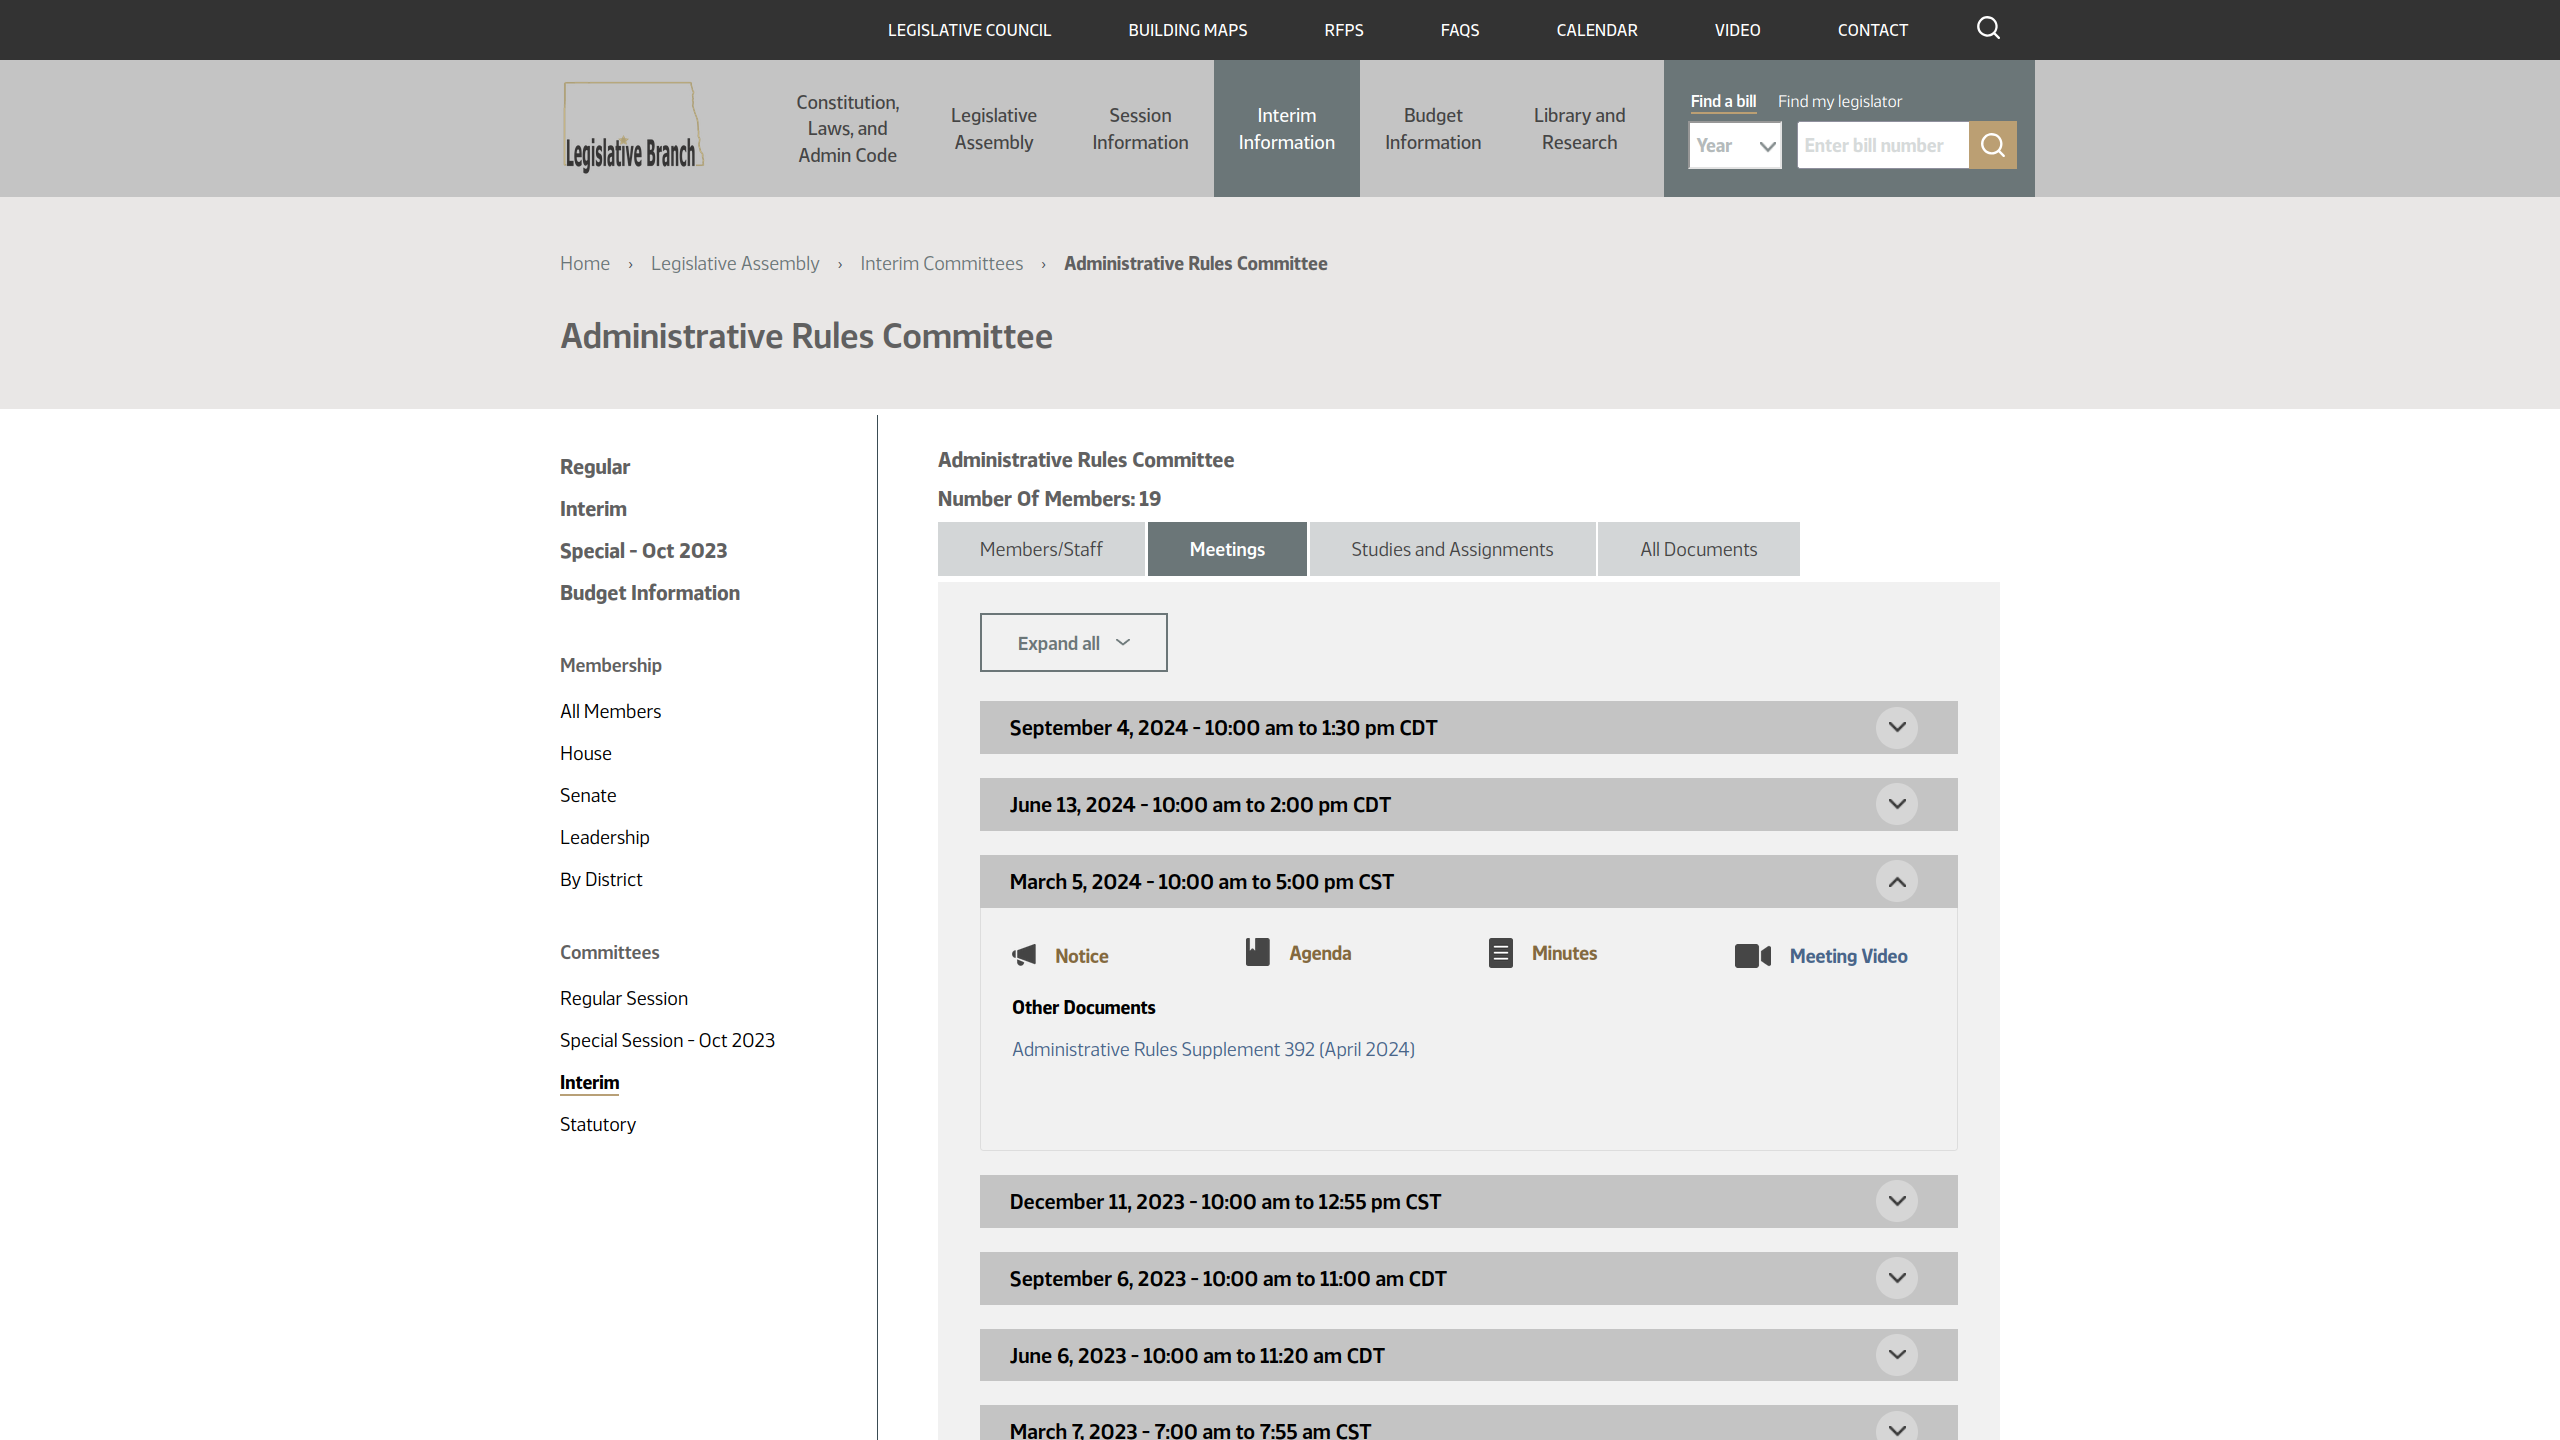Click Administrative Rules Supplement 392 link
This screenshot has height=1440, width=2560.
point(1211,1048)
